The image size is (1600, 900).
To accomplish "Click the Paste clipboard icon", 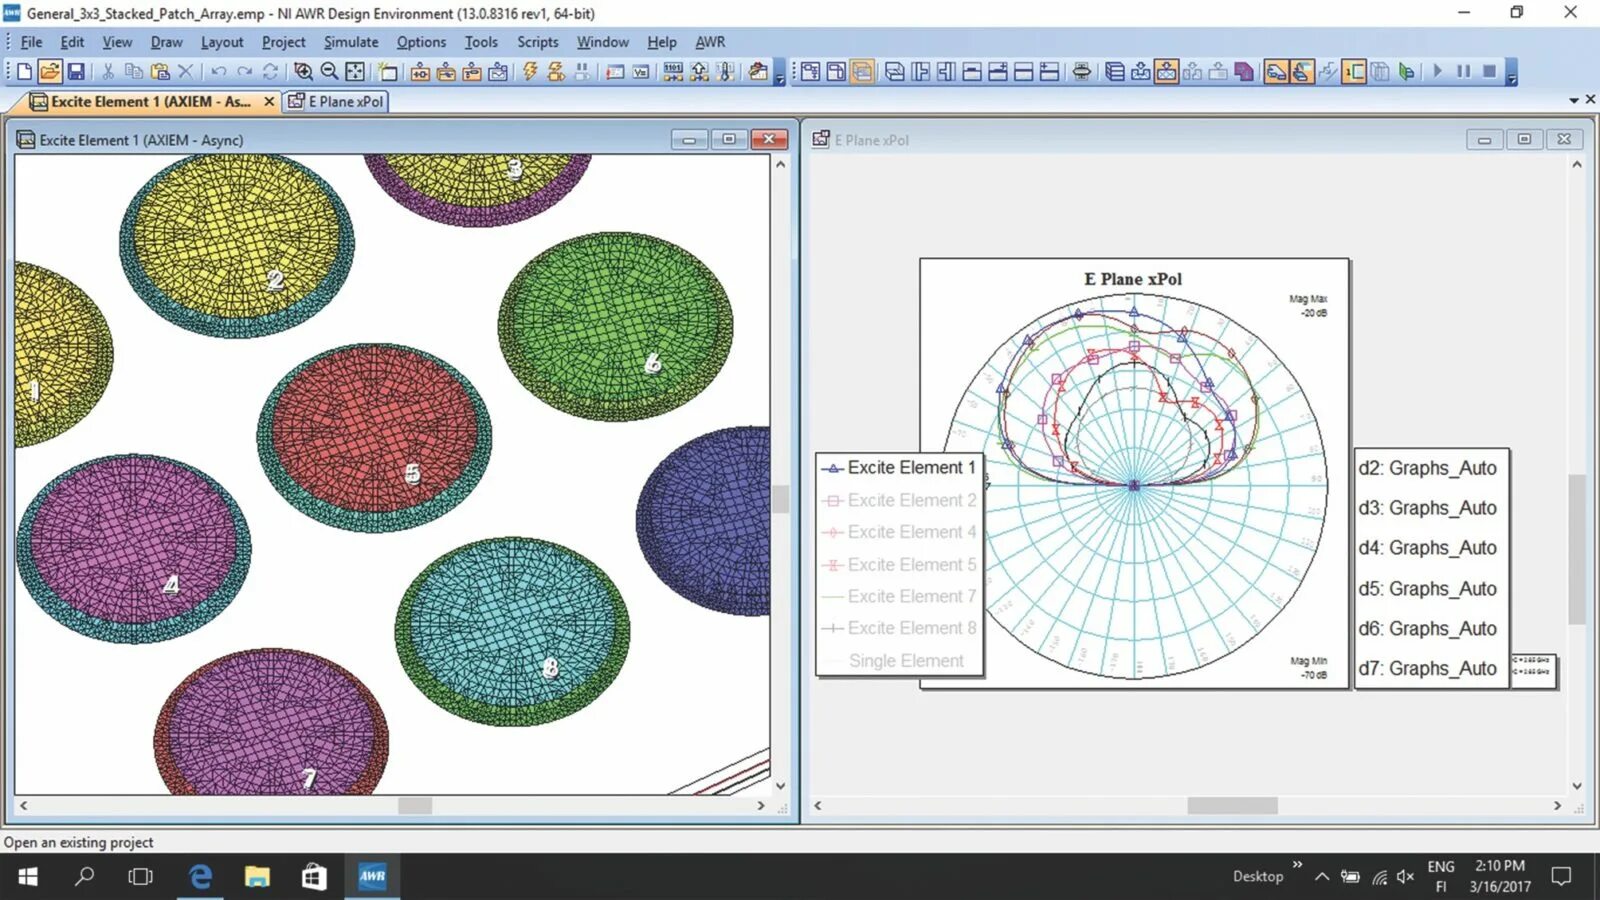I will click(x=159, y=71).
